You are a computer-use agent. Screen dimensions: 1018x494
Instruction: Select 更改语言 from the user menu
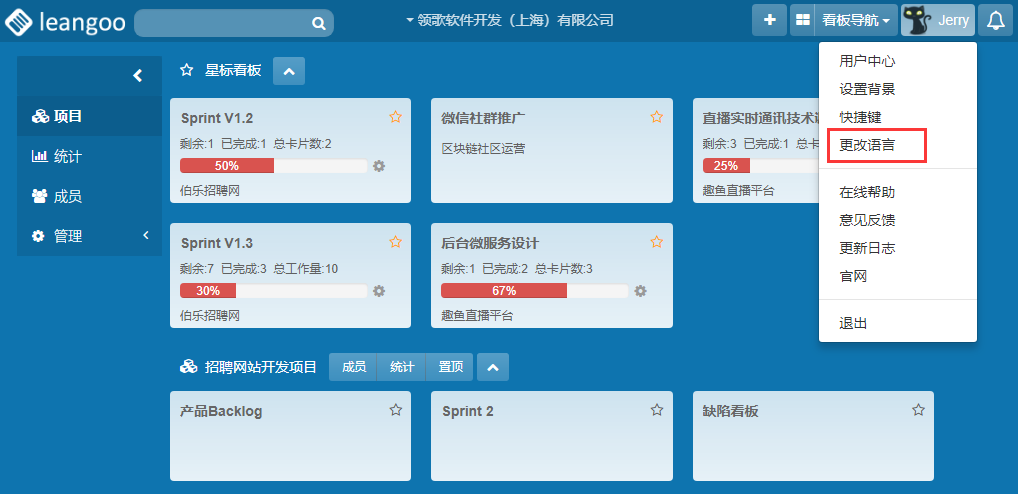[867, 145]
